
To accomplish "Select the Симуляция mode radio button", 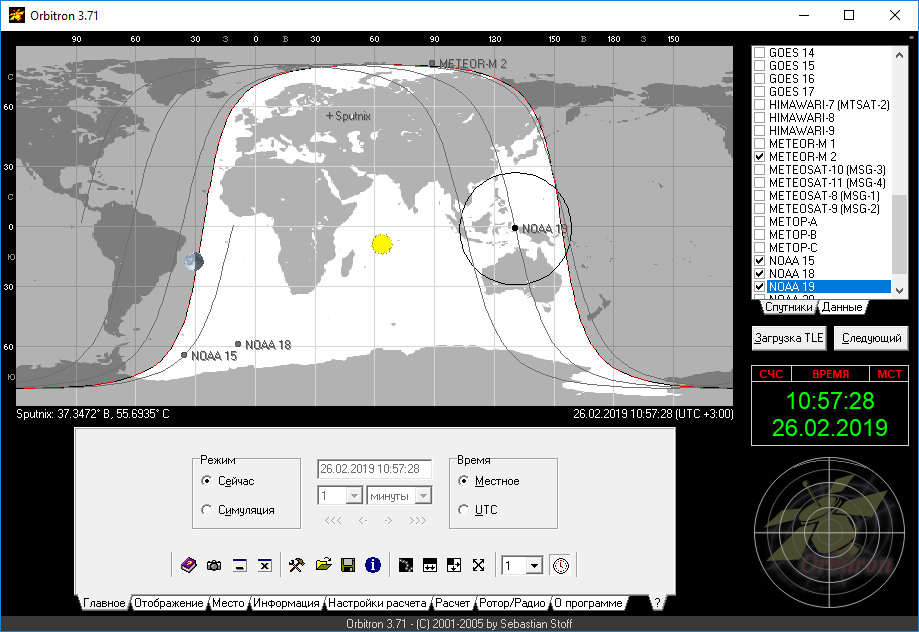I will point(207,510).
